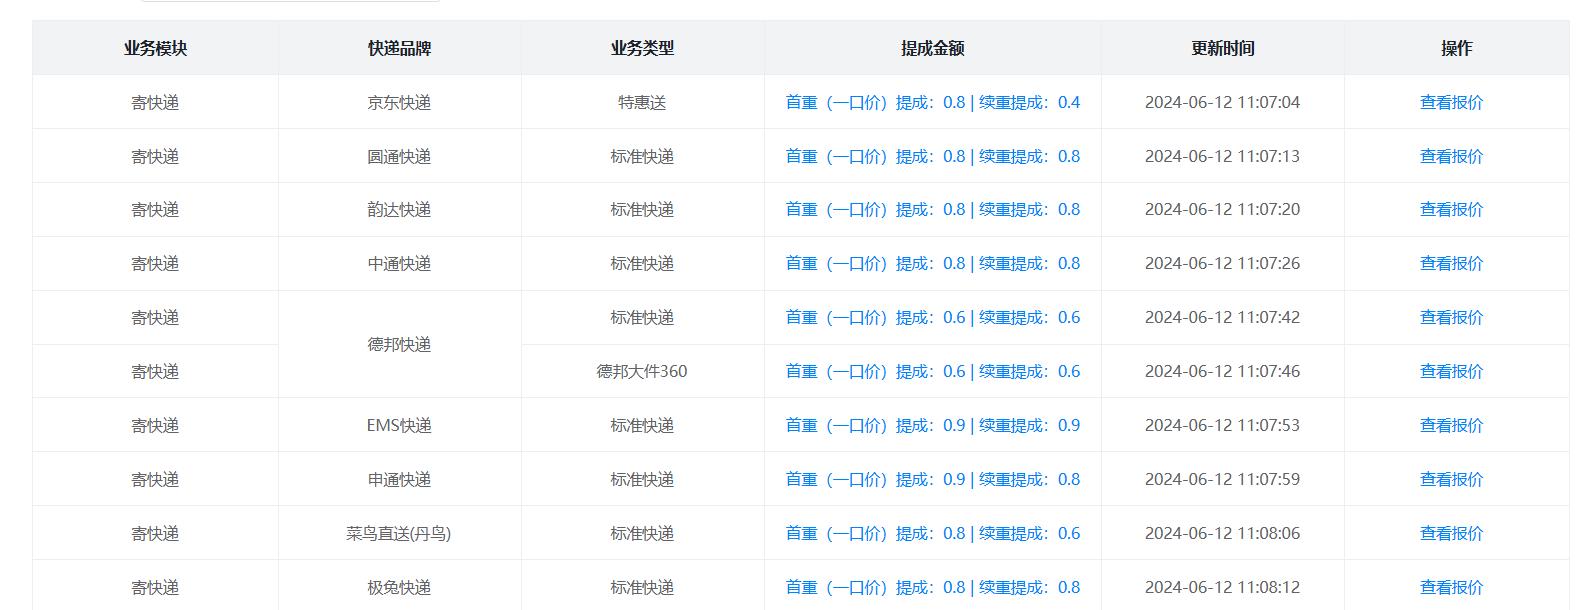Click 寄快递 in the 京东快递 row

(155, 102)
